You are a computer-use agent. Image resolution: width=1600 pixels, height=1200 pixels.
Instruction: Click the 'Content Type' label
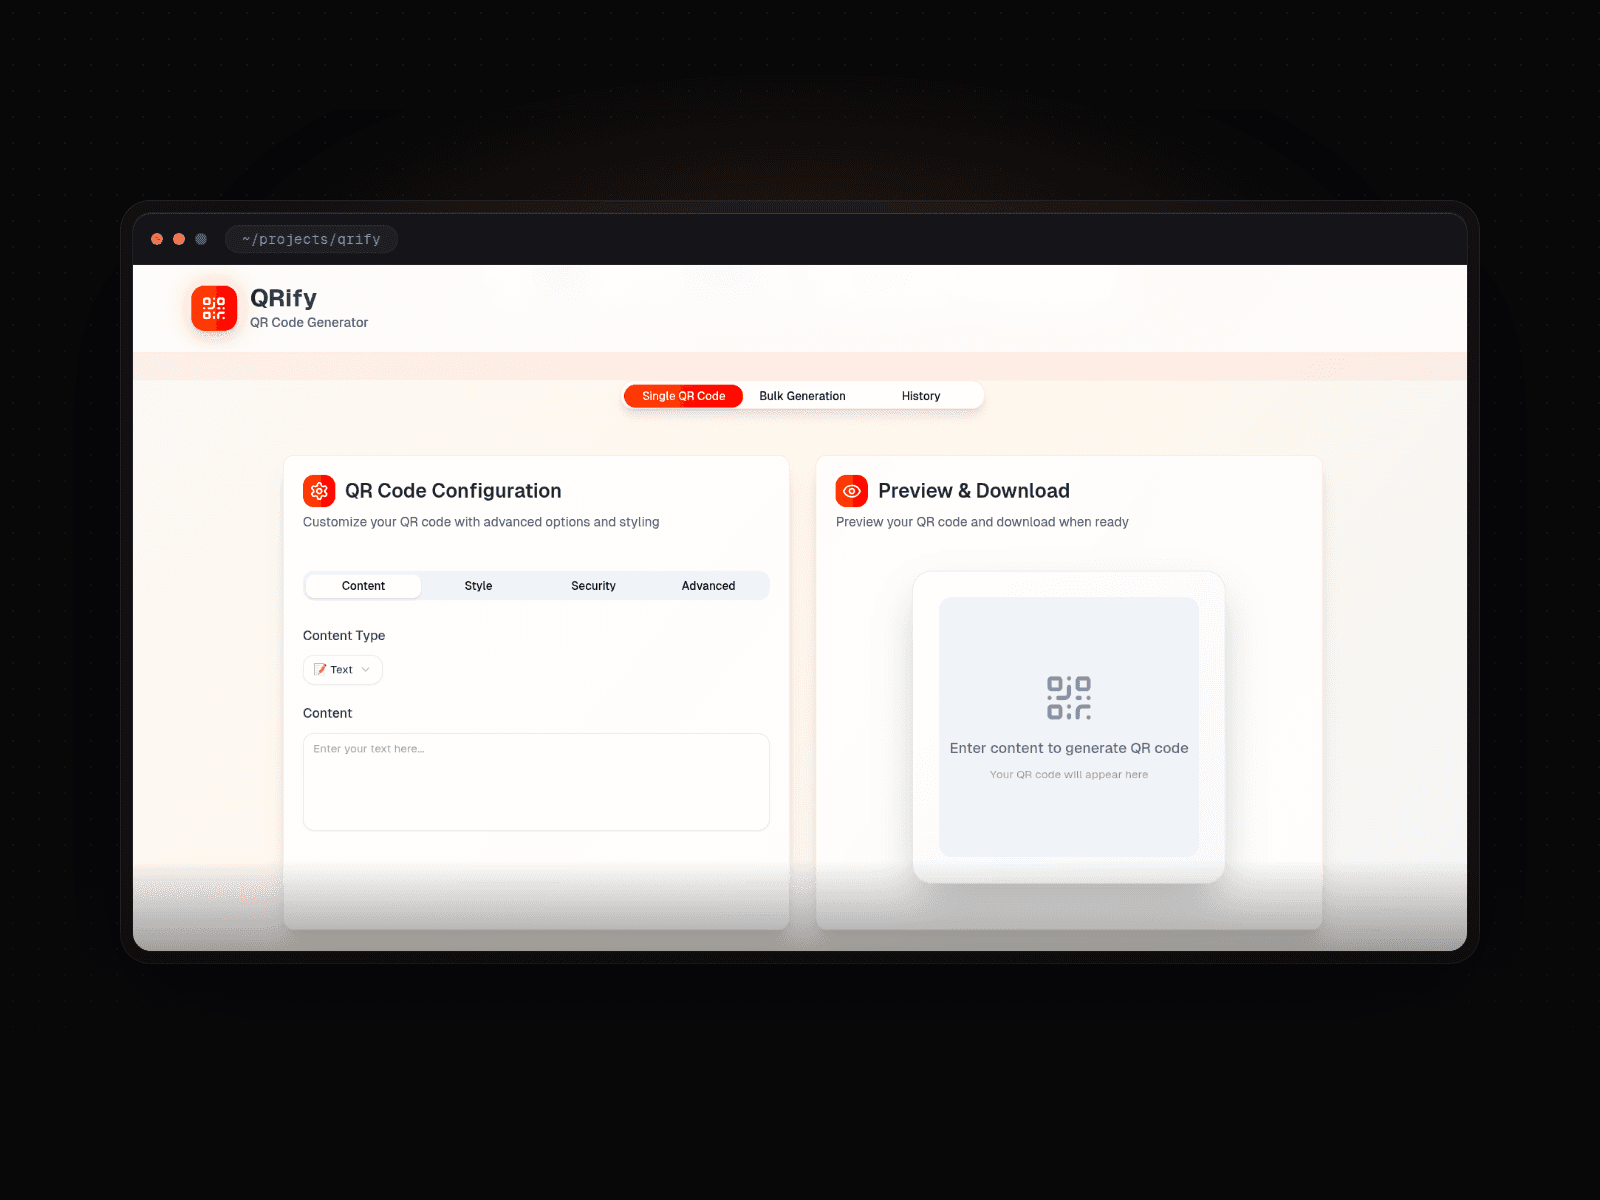pos(344,636)
